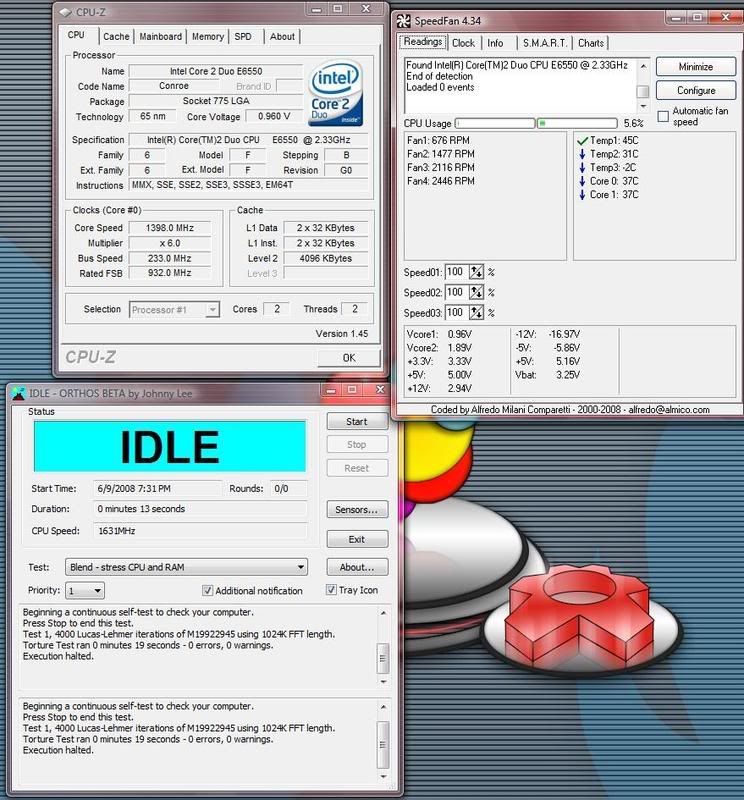
Task: Click lower ORTHOS log scroll-down arrow
Action: coord(383,776)
